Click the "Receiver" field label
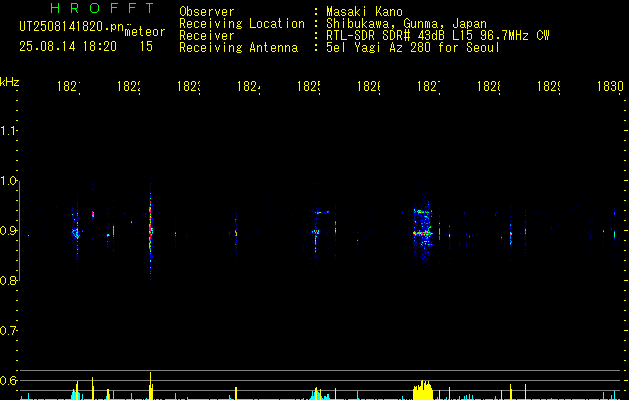Viewport: 629px width, 400px height. tap(207, 36)
